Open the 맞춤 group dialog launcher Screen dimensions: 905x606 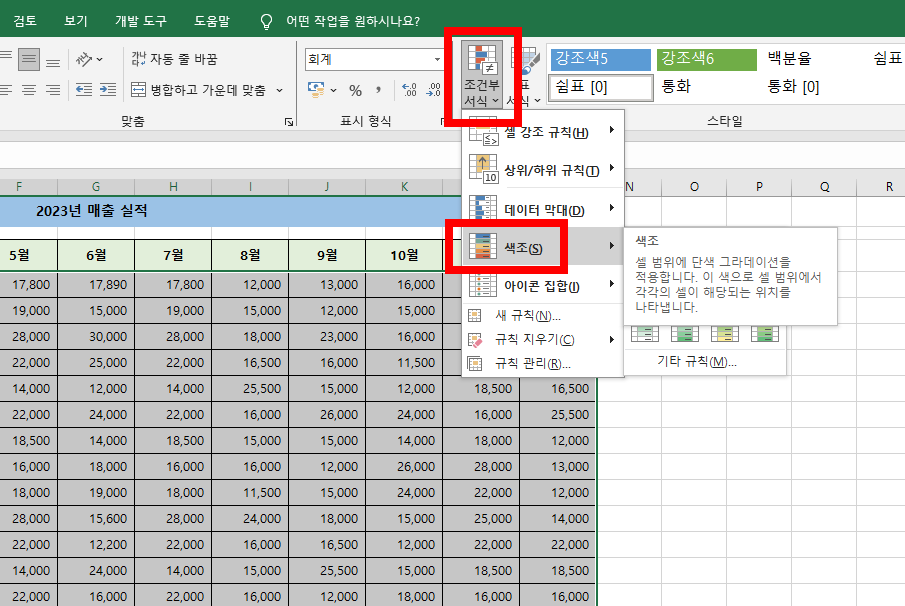(x=289, y=122)
